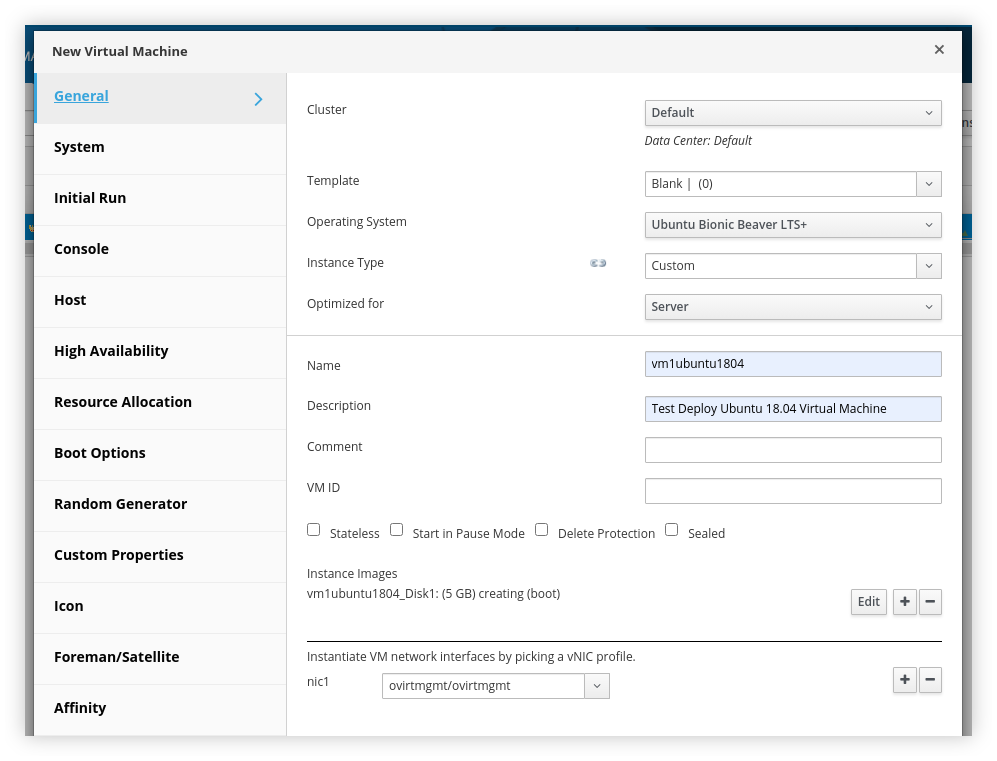Turn on Delete Protection
The height and width of the screenshot is (761, 997).
(542, 530)
